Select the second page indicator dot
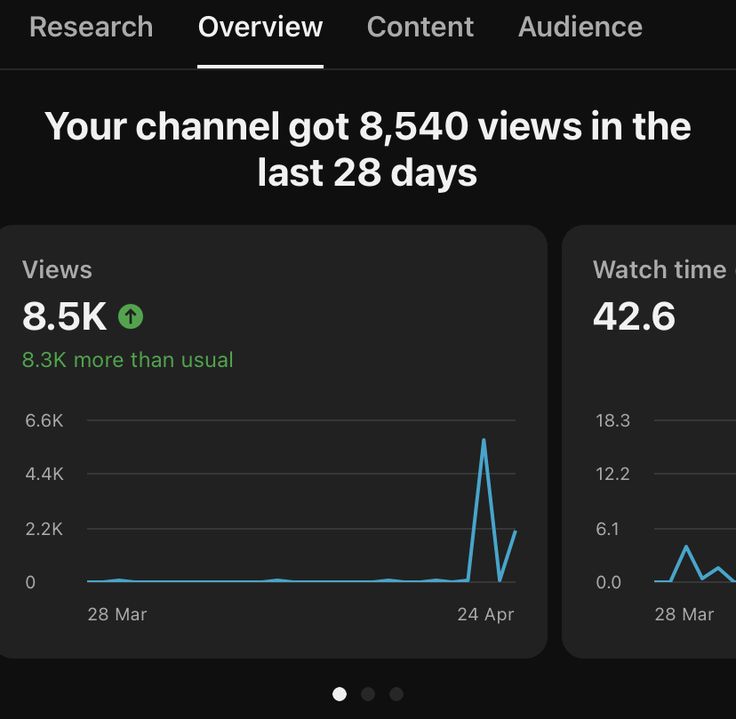This screenshot has height=719, width=736. [x=368, y=694]
